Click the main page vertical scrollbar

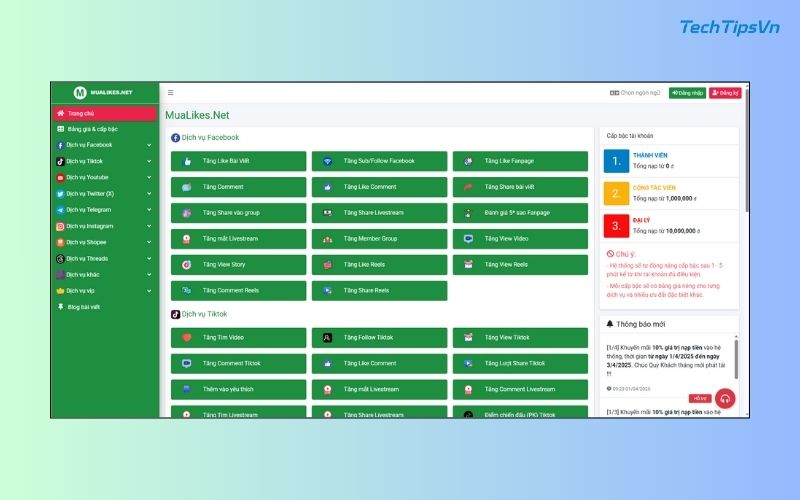[747, 151]
